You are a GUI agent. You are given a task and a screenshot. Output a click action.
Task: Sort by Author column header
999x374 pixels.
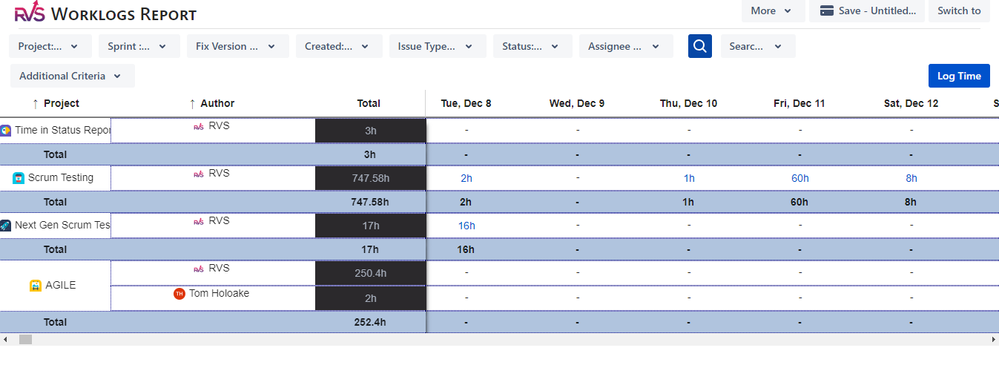[x=212, y=103]
